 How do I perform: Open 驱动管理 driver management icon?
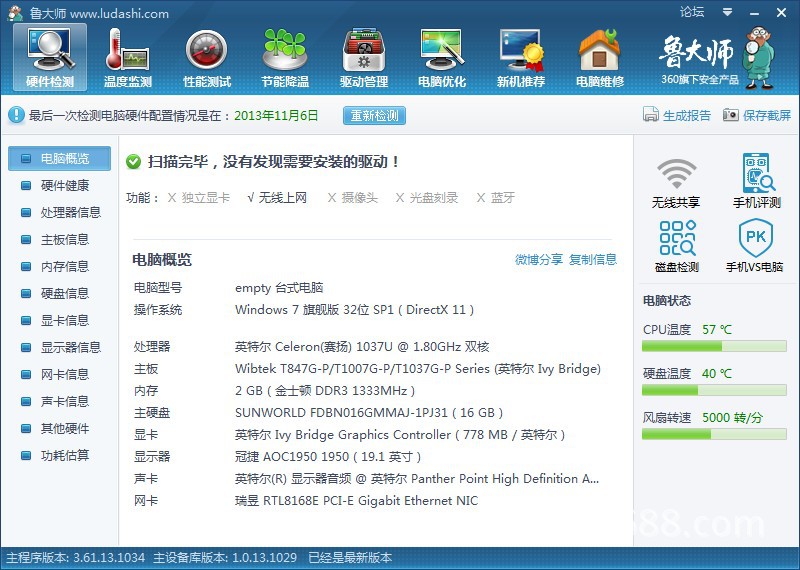point(364,57)
